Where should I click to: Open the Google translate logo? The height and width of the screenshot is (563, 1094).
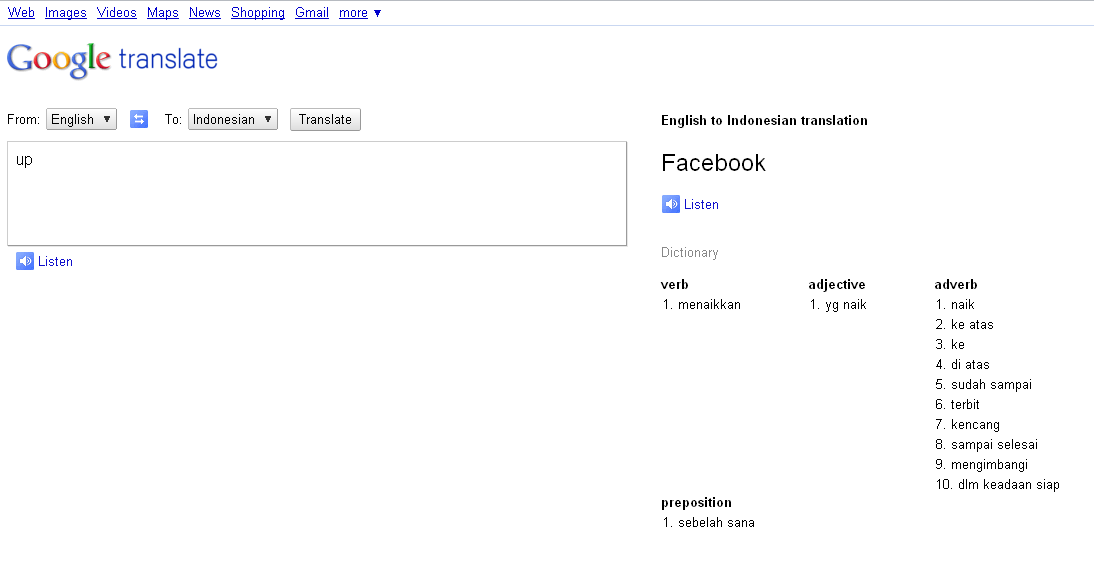[x=112, y=60]
